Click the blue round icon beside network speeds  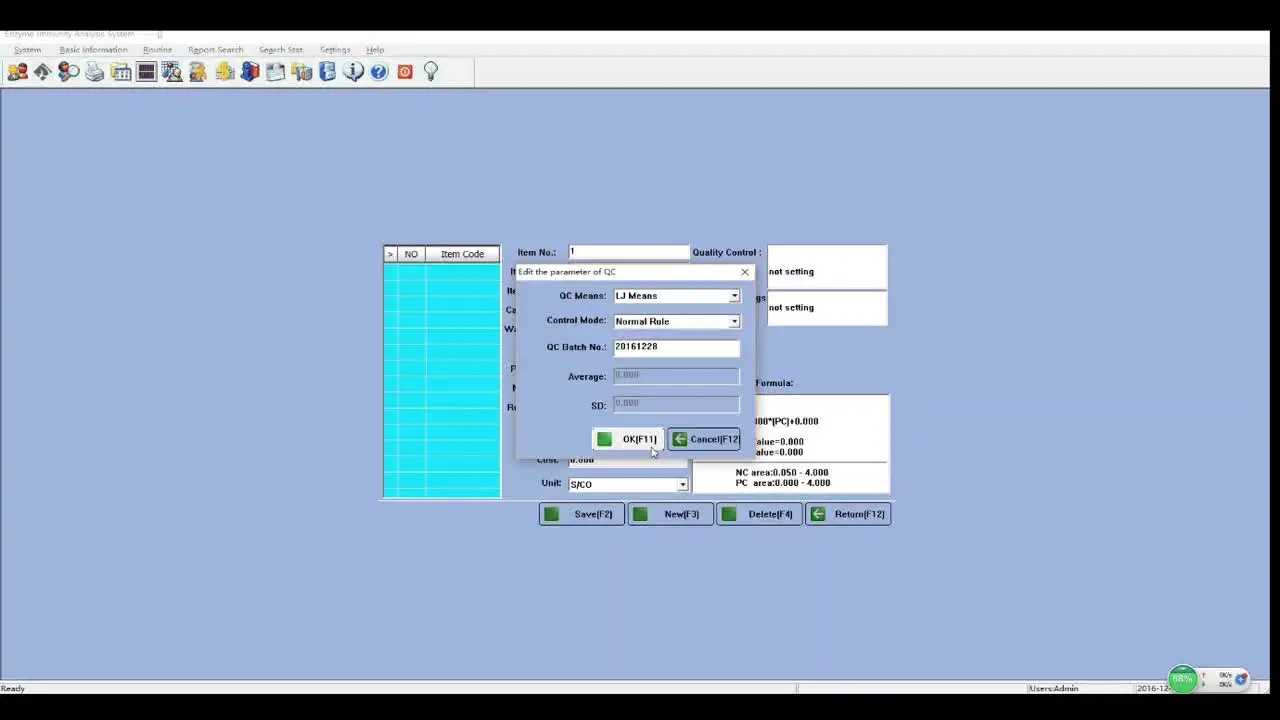coord(1241,679)
